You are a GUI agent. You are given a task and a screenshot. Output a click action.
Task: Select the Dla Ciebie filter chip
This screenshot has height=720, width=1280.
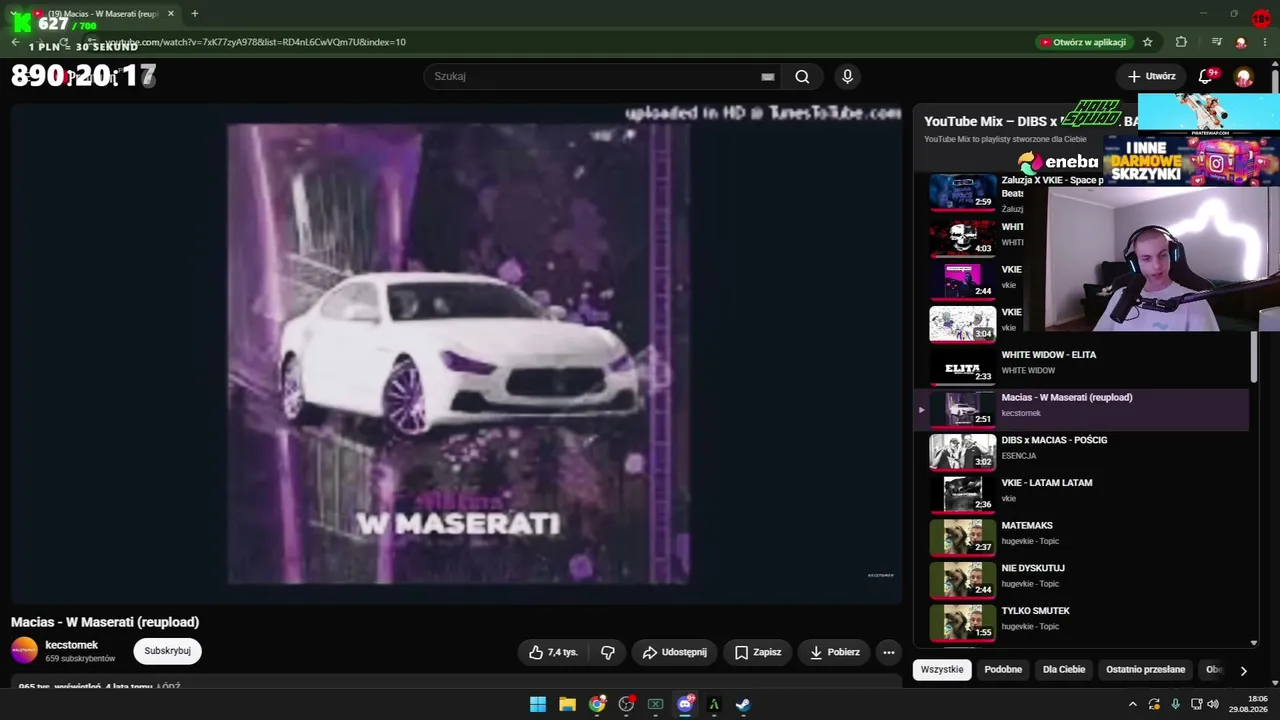coord(1064,670)
